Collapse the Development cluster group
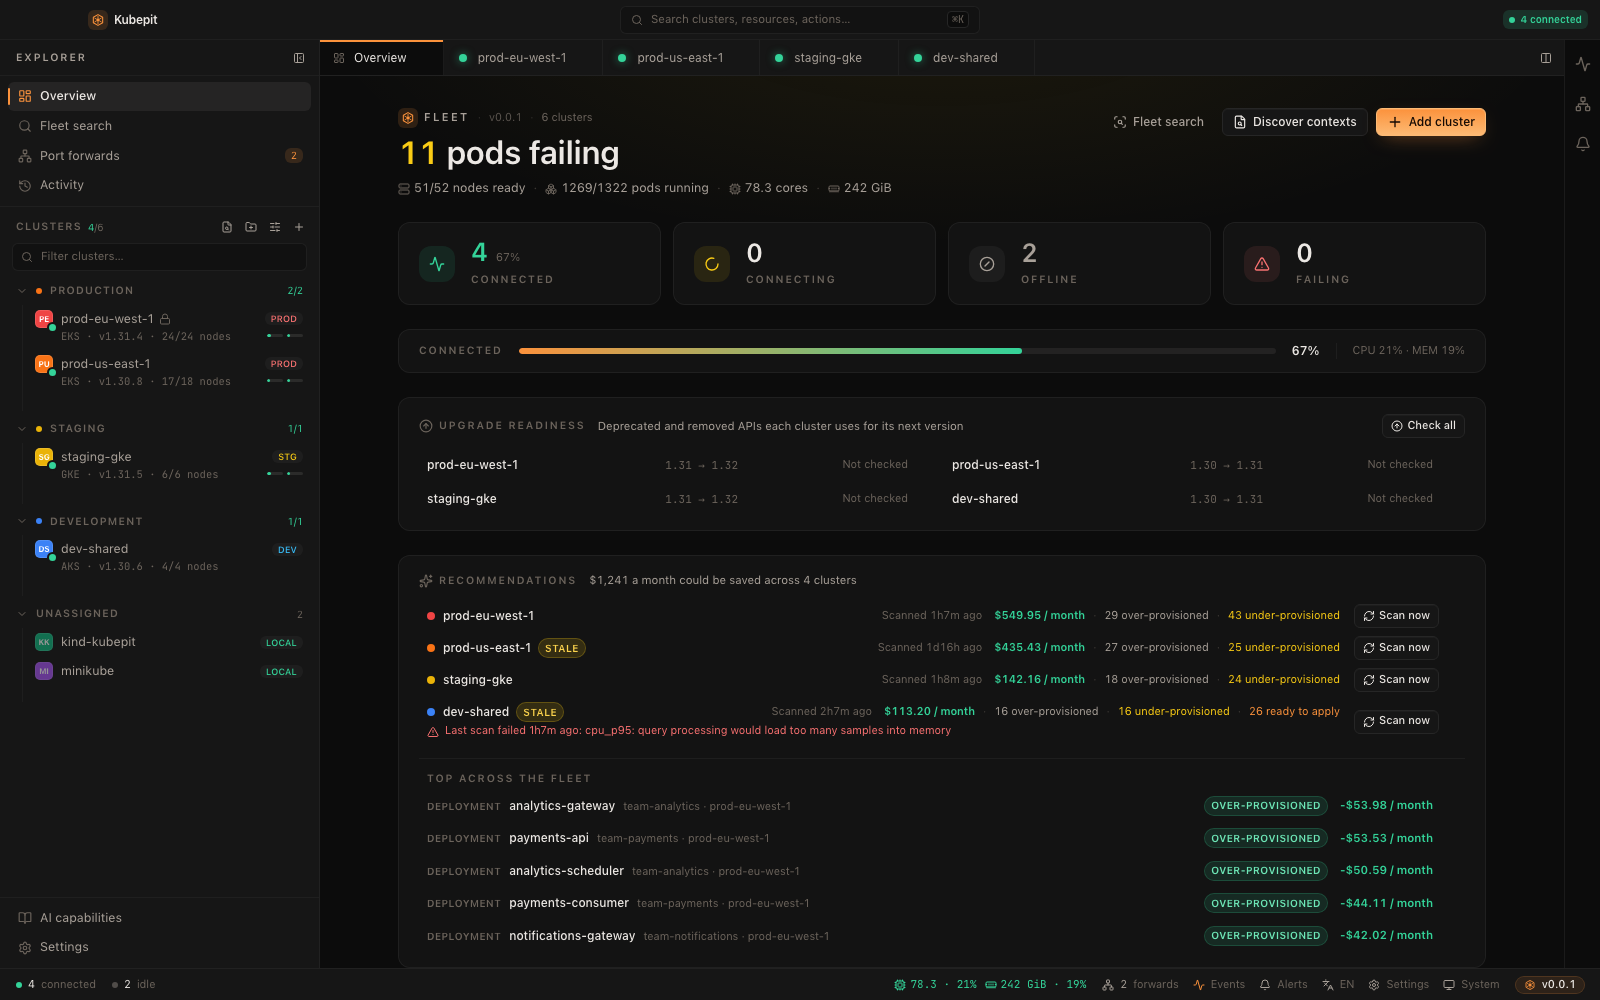The image size is (1600, 1000). pos(22,522)
